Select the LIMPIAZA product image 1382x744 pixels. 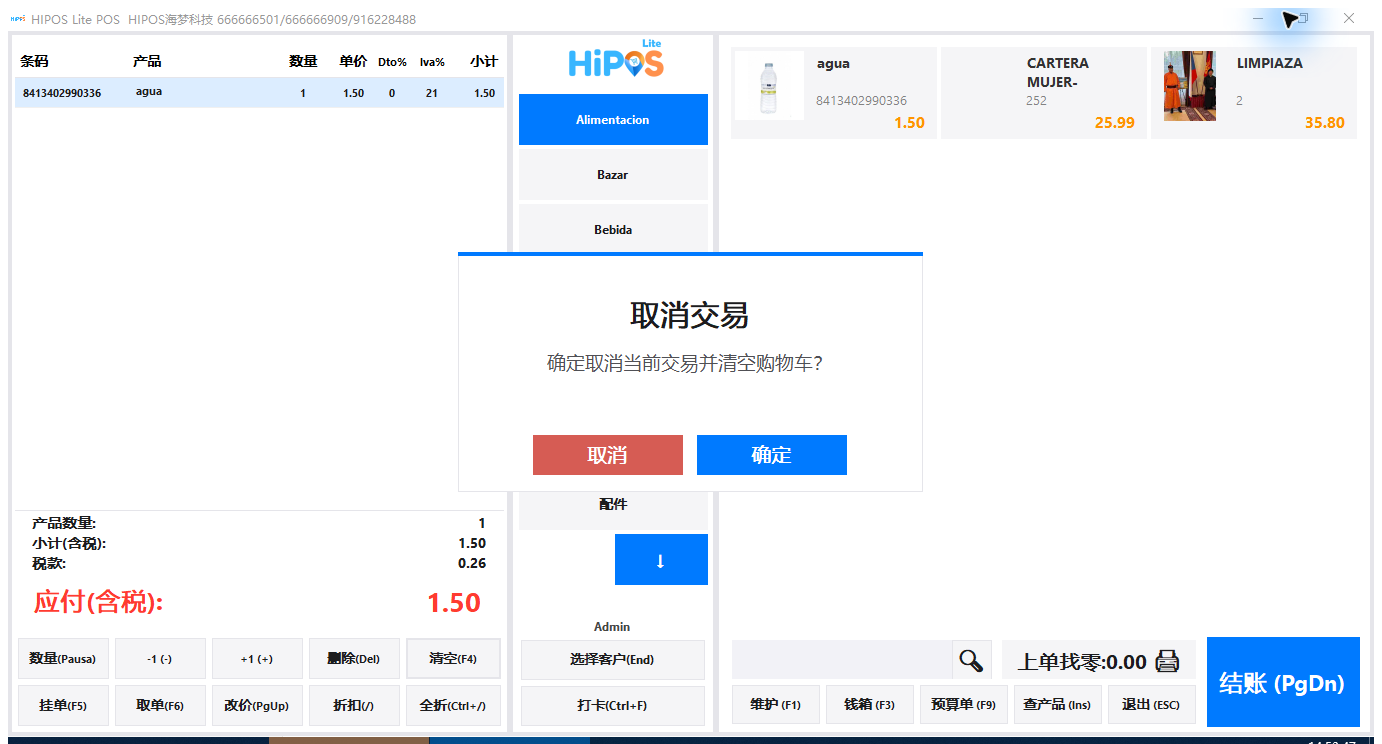click(x=1190, y=86)
